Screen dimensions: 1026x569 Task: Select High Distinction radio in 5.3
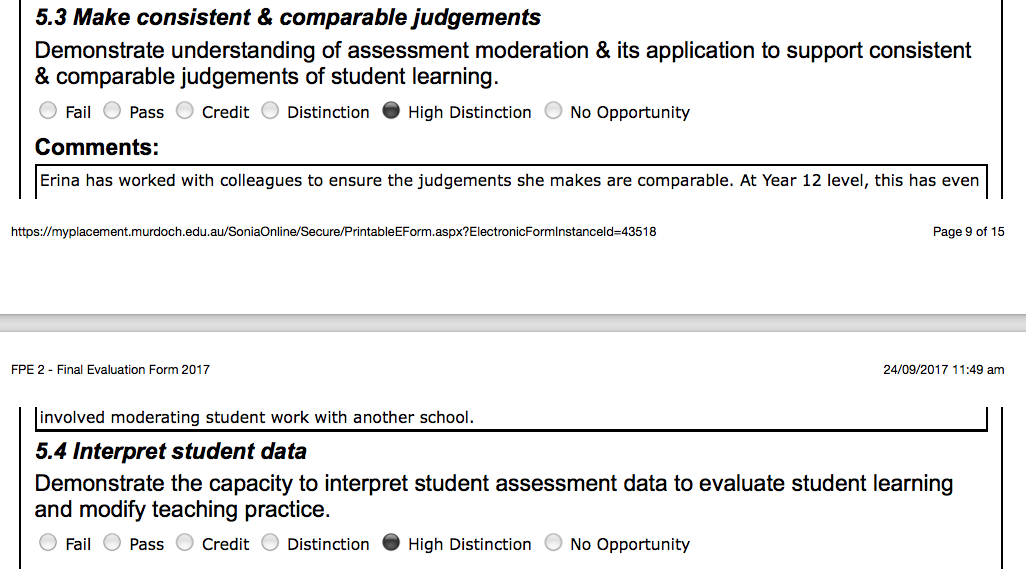(x=391, y=111)
